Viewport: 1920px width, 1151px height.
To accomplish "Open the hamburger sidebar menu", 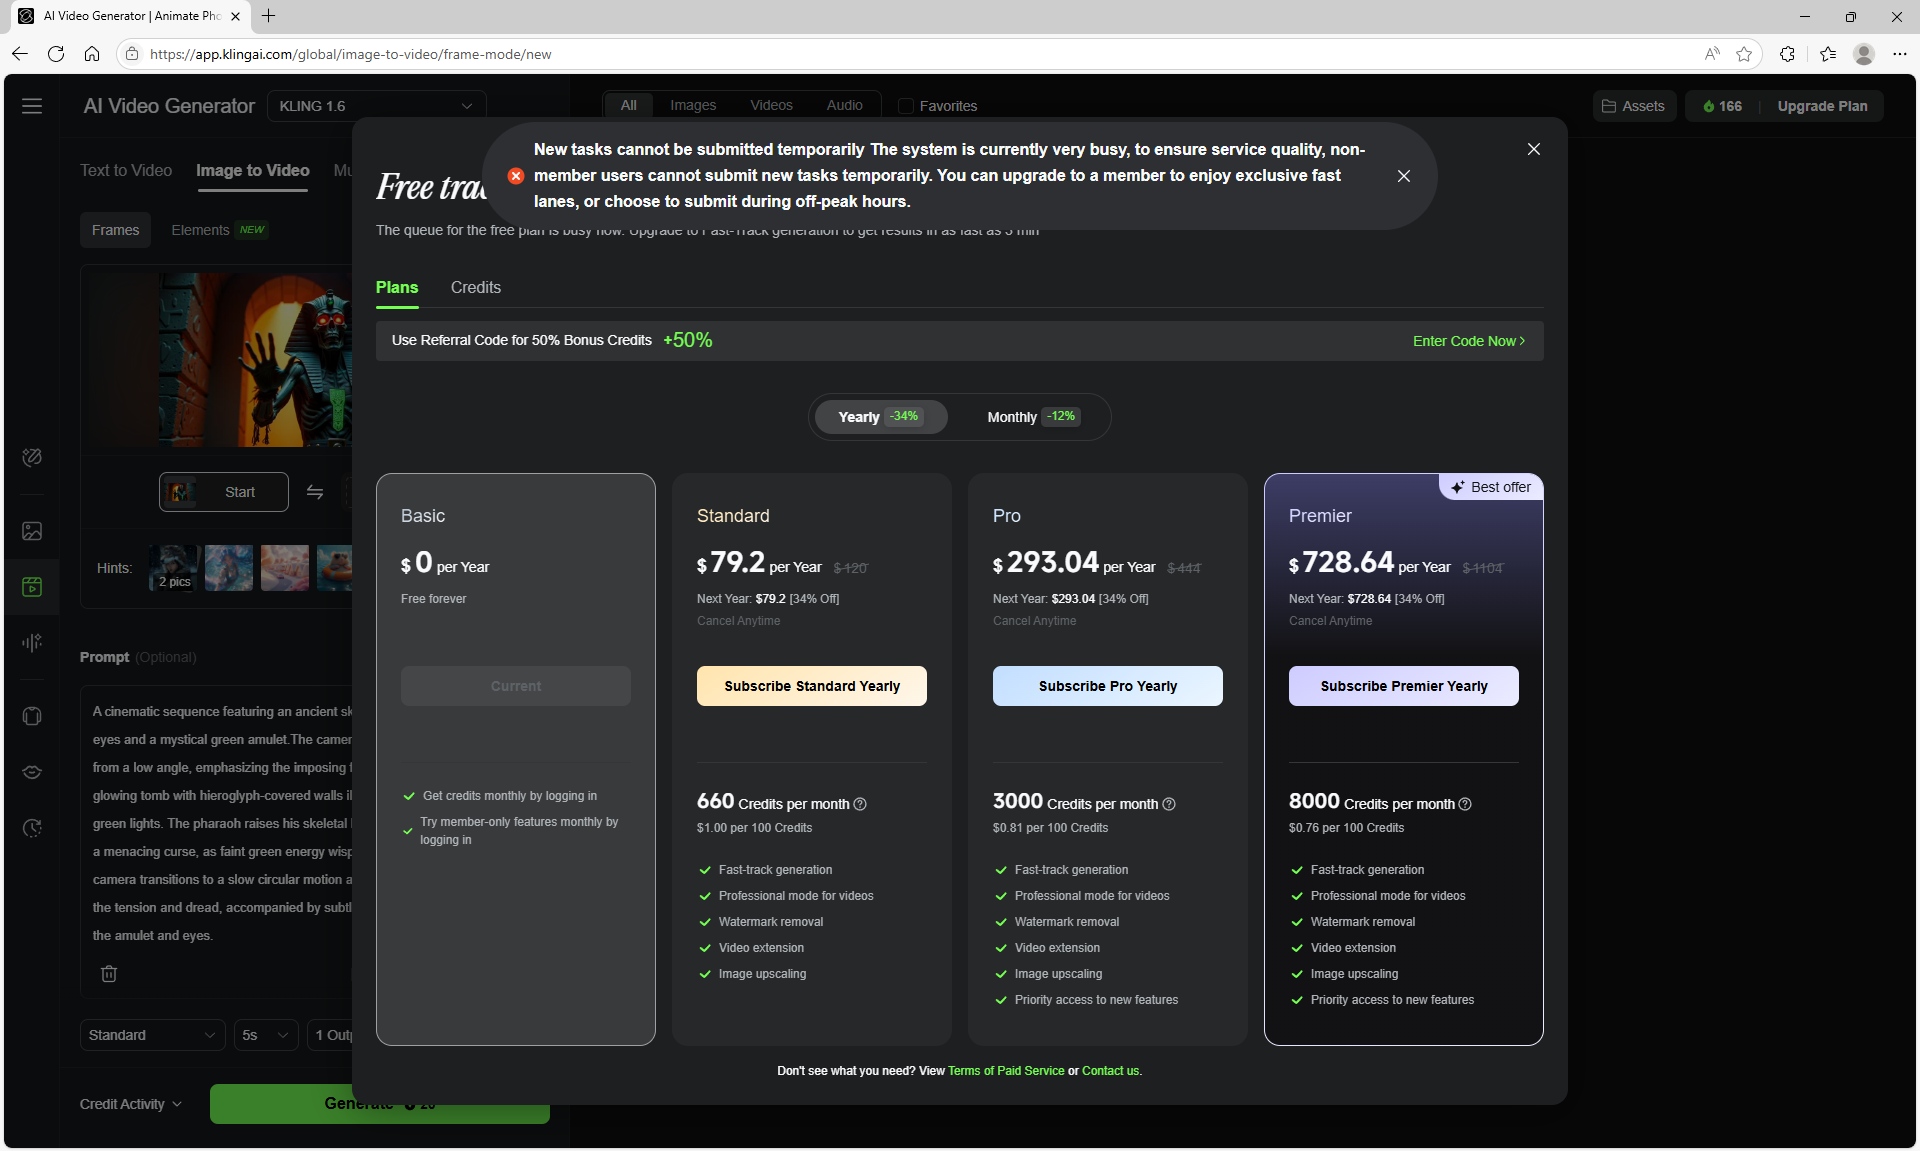I will click(x=32, y=106).
